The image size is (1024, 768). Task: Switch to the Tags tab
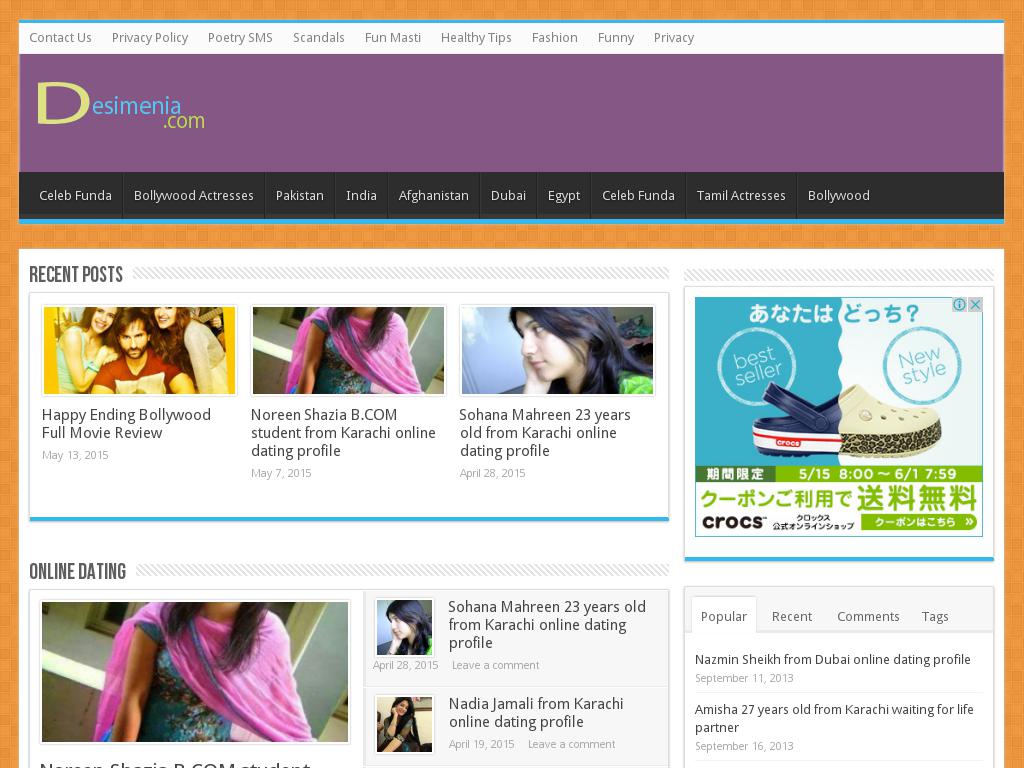935,616
